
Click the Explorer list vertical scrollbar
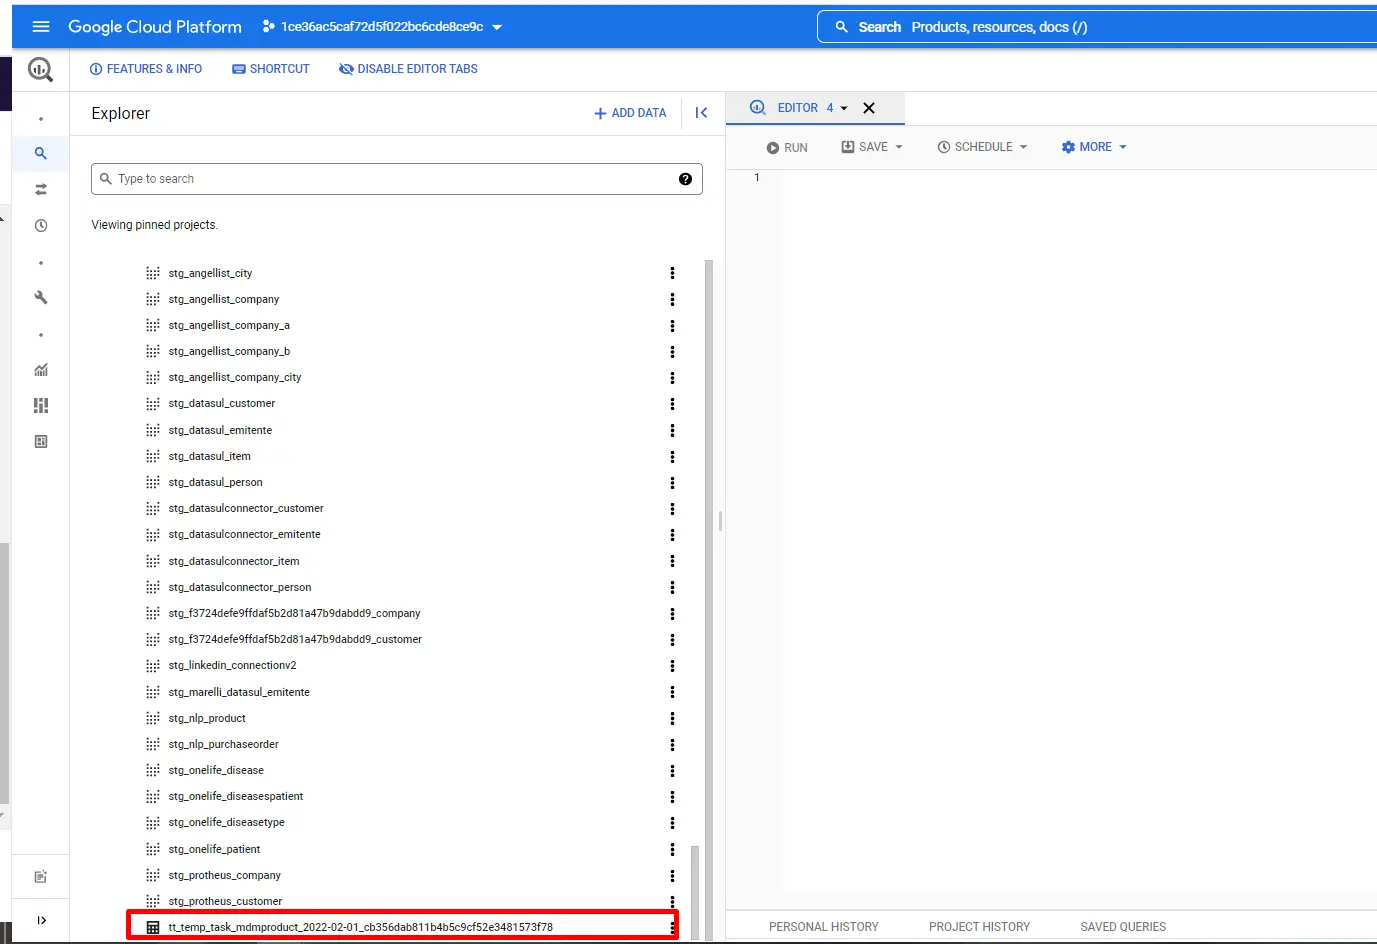coord(709,600)
